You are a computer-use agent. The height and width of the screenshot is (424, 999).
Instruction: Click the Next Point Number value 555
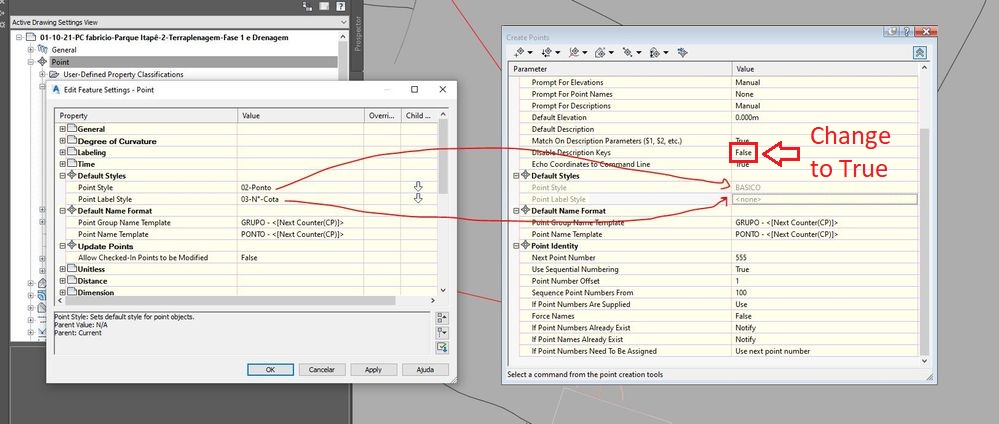click(x=740, y=258)
